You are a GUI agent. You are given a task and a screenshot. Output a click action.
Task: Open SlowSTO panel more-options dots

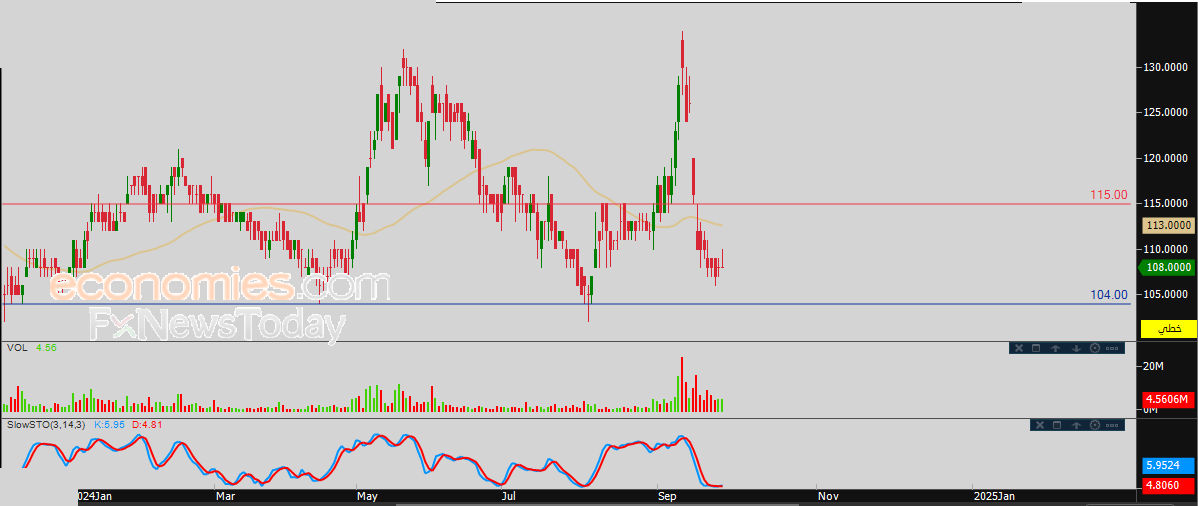[x=1113, y=425]
